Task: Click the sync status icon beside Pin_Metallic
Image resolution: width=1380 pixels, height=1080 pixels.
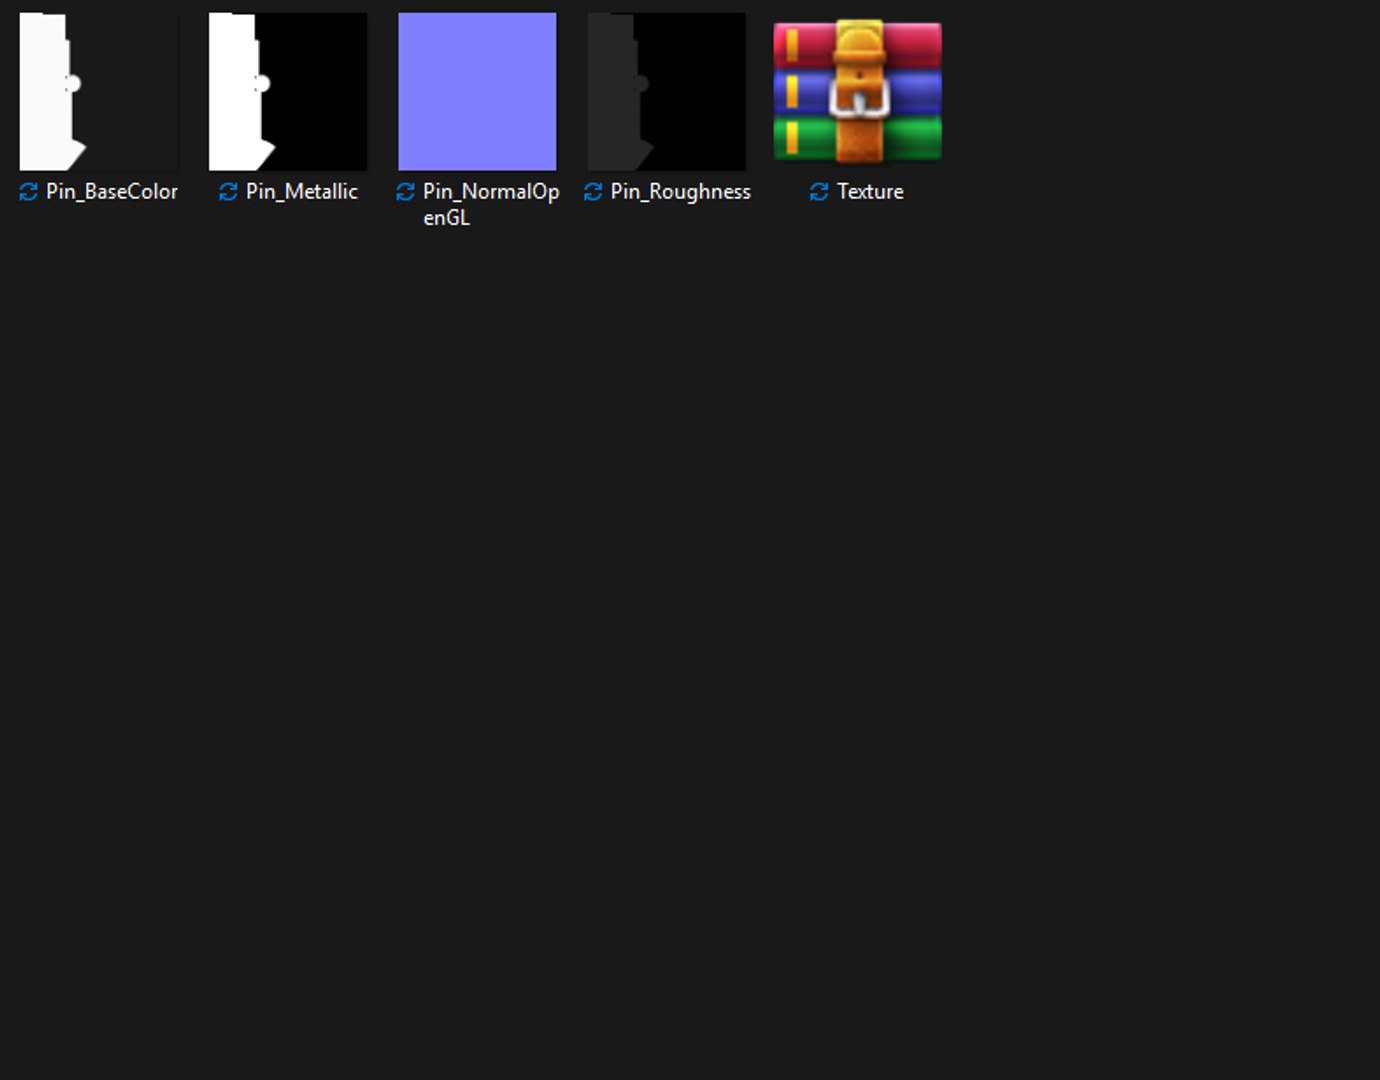Action: (228, 192)
